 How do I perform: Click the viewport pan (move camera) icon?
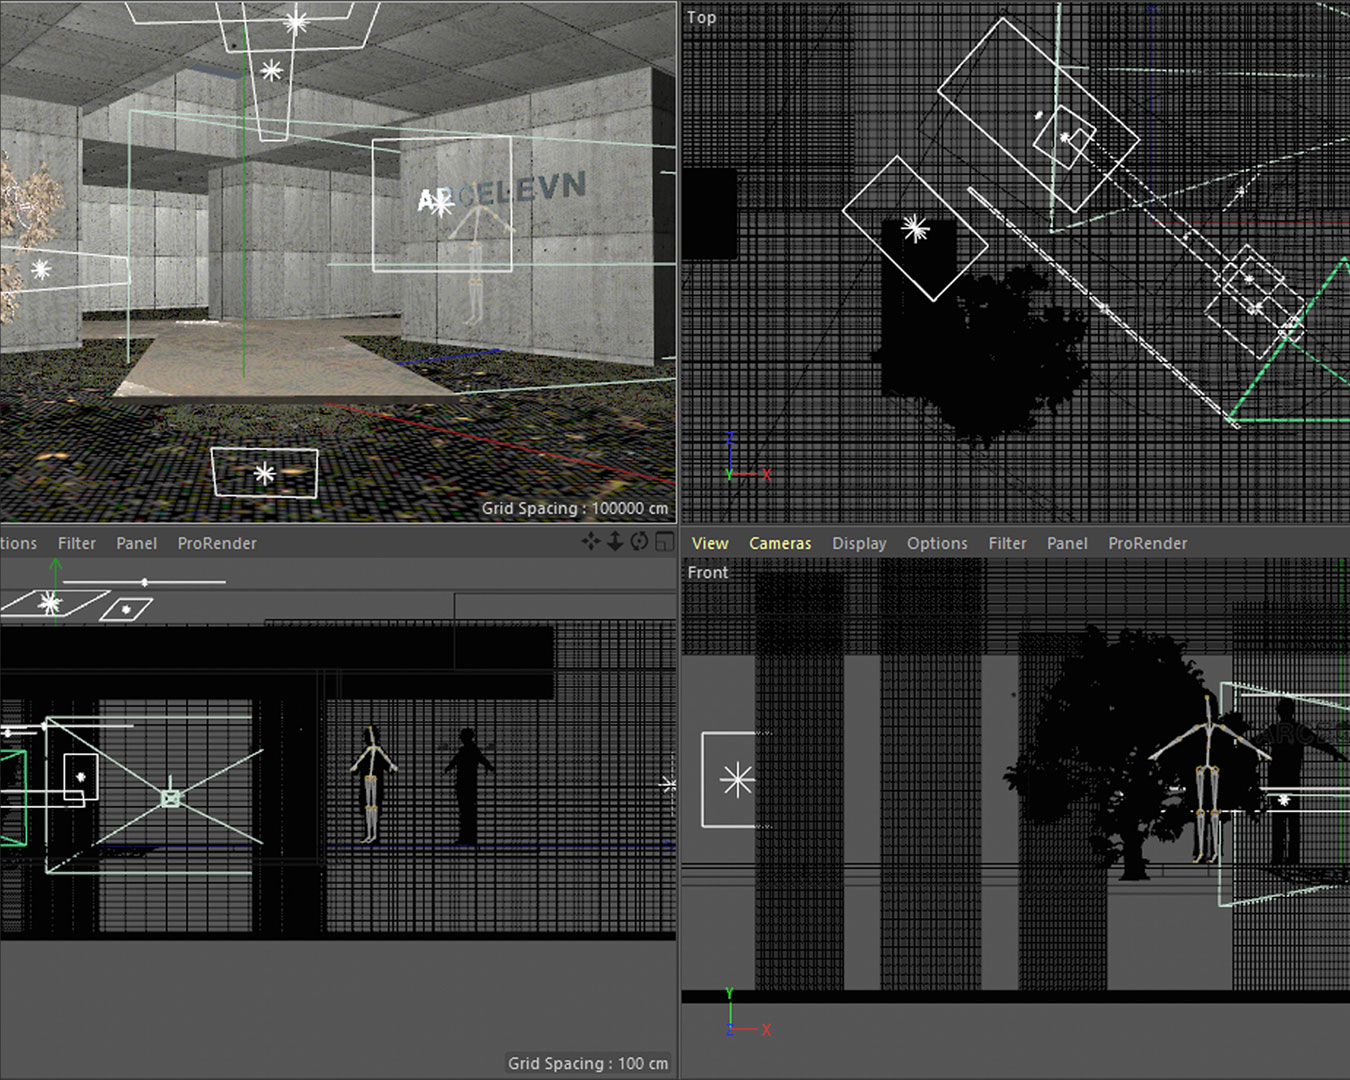click(x=591, y=541)
